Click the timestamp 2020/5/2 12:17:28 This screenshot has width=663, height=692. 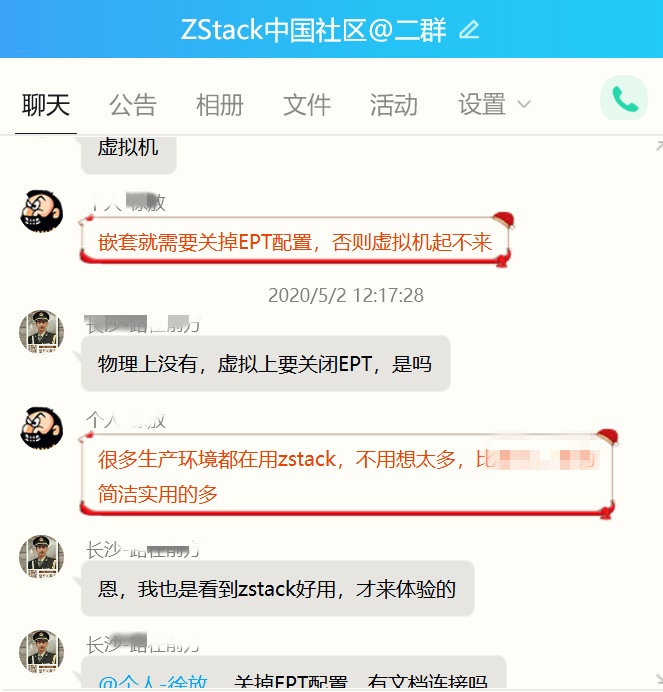346,295
